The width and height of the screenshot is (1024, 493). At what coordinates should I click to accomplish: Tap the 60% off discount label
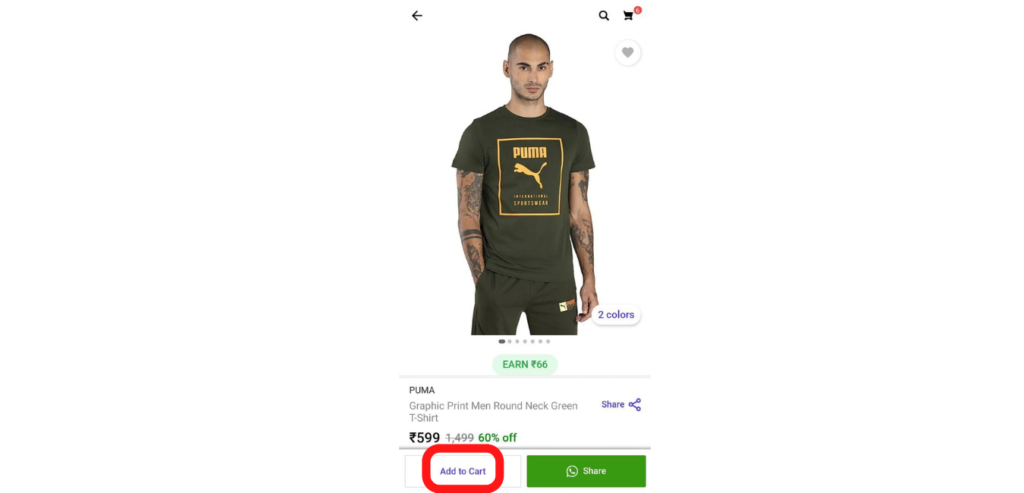(x=498, y=437)
